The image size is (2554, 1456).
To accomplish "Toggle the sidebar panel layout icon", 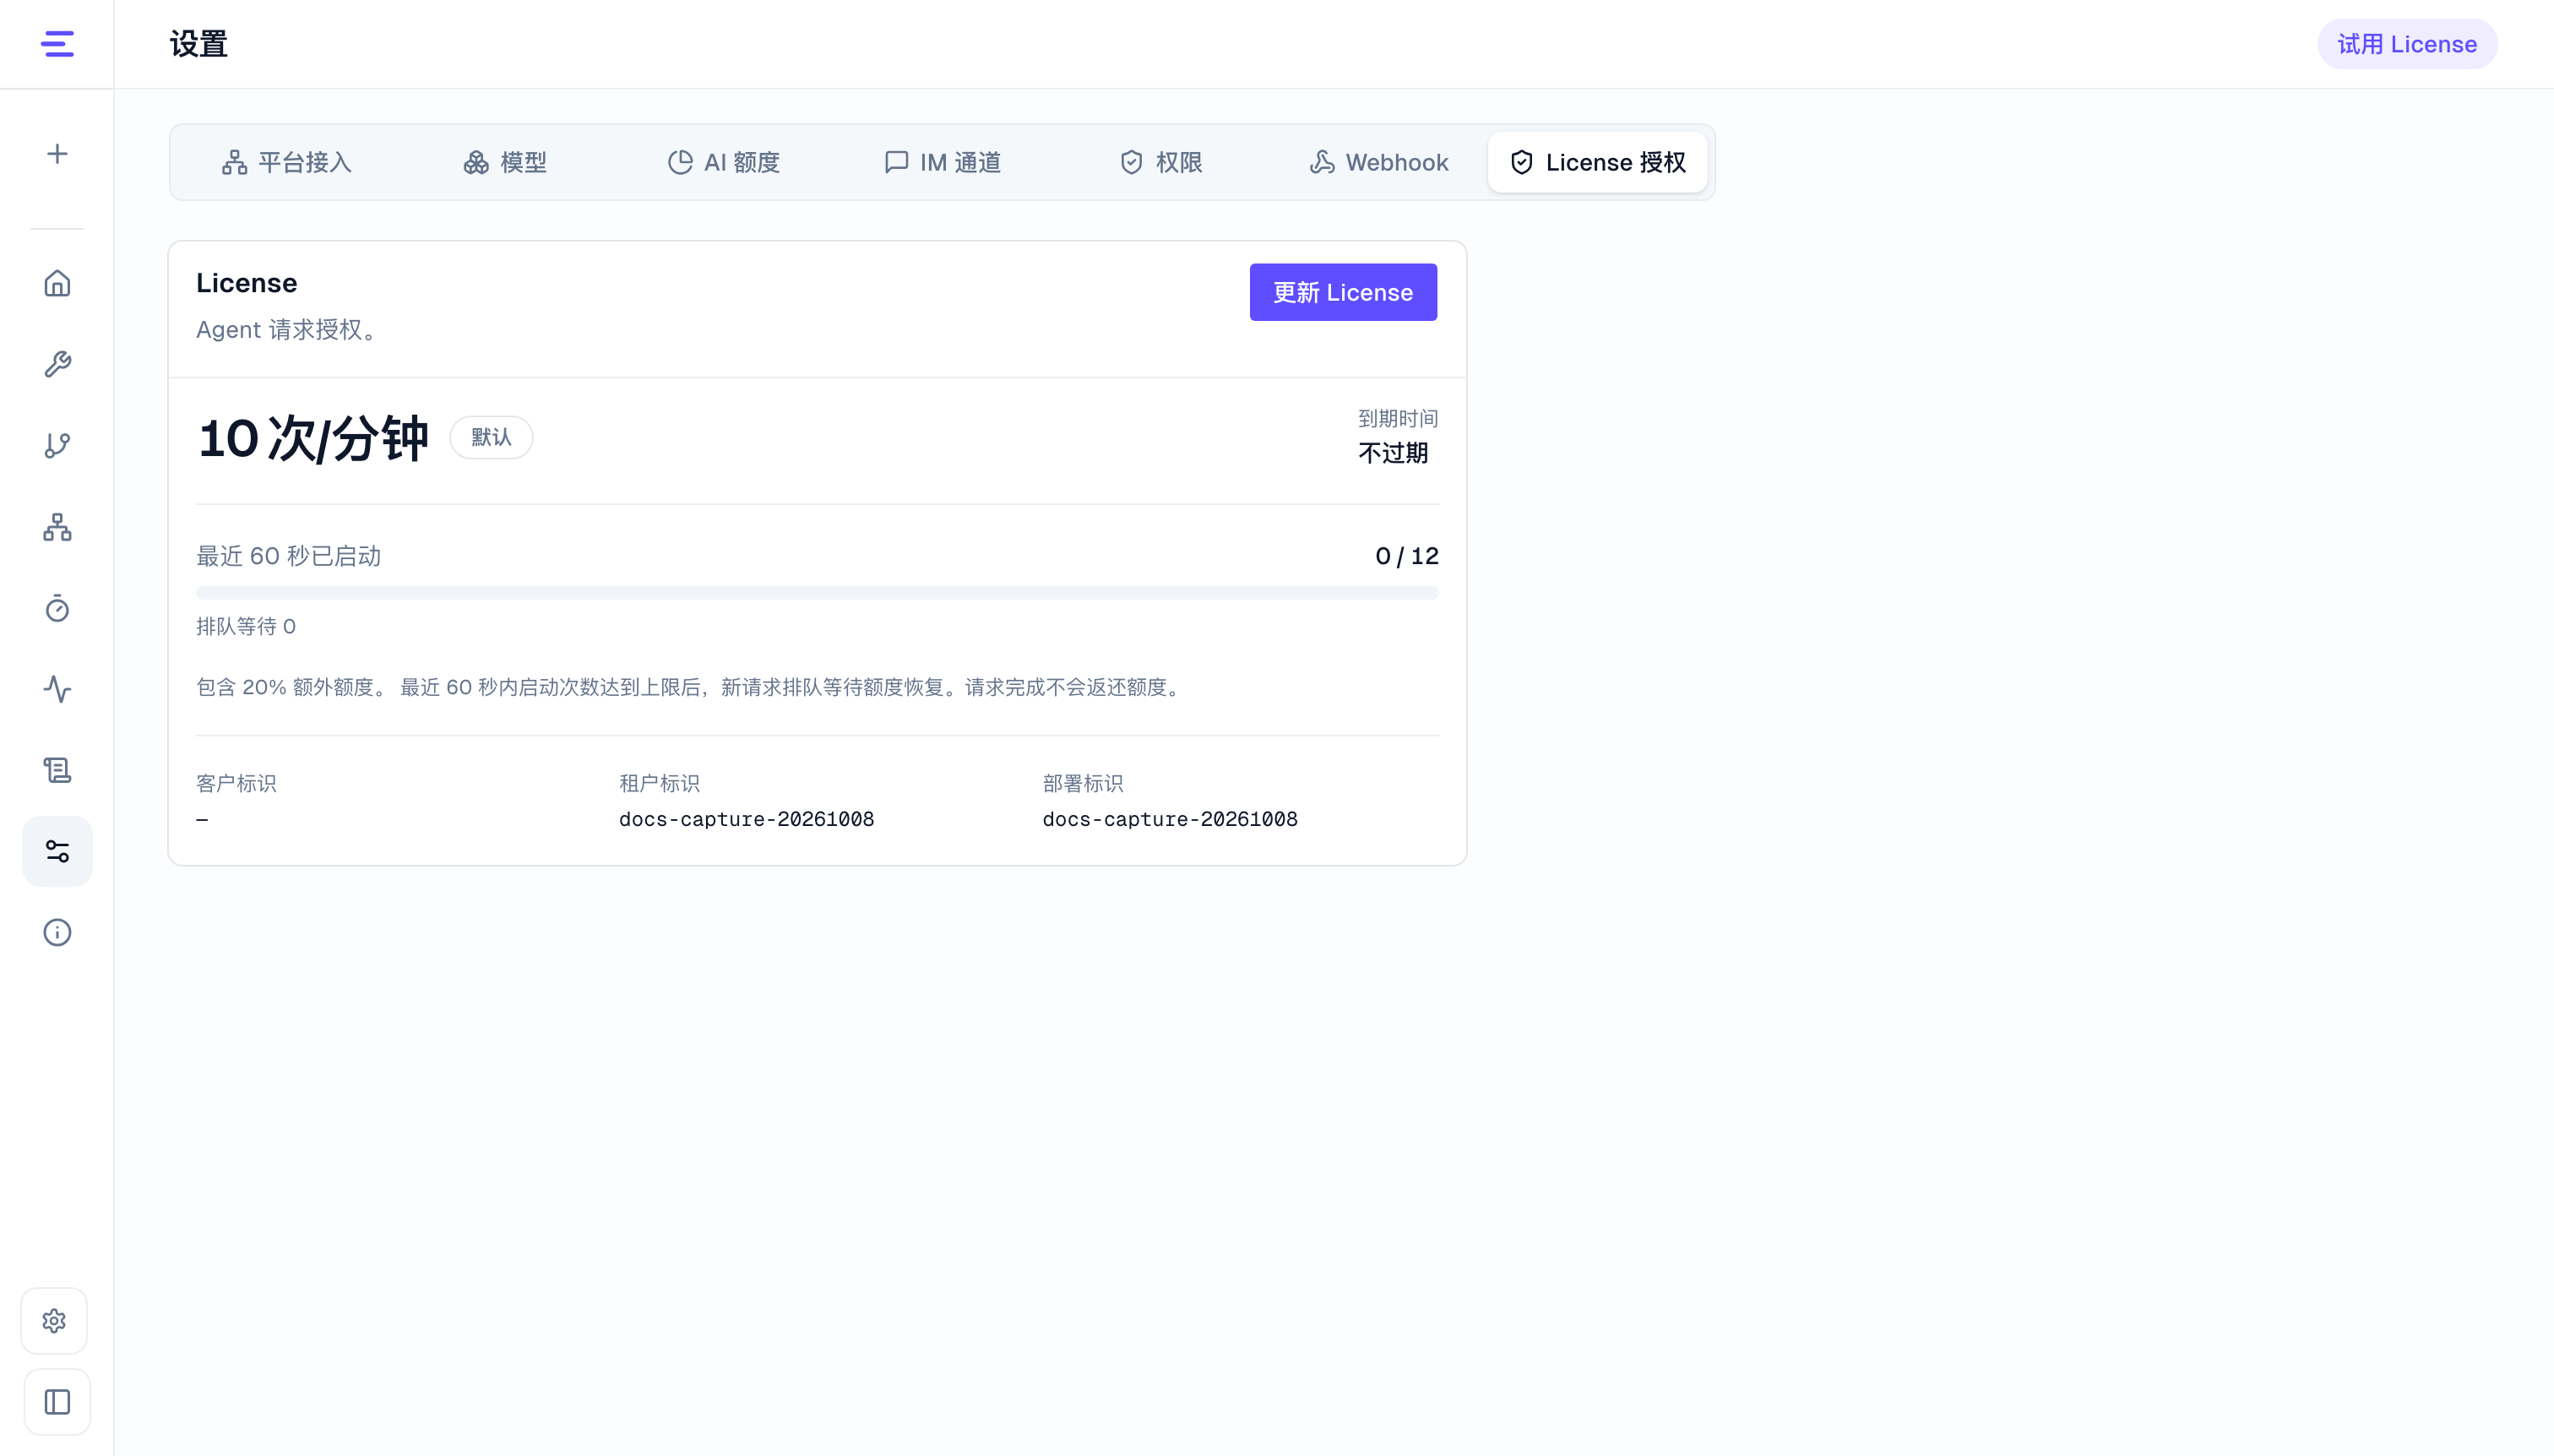I will tap(57, 1402).
